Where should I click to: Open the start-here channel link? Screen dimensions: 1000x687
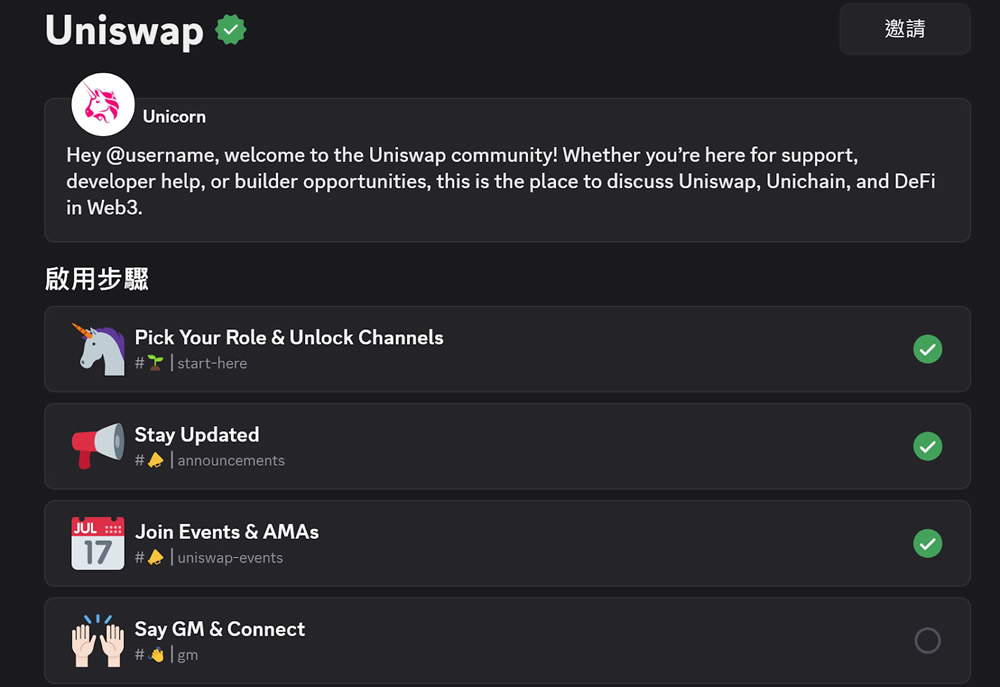tap(212, 363)
